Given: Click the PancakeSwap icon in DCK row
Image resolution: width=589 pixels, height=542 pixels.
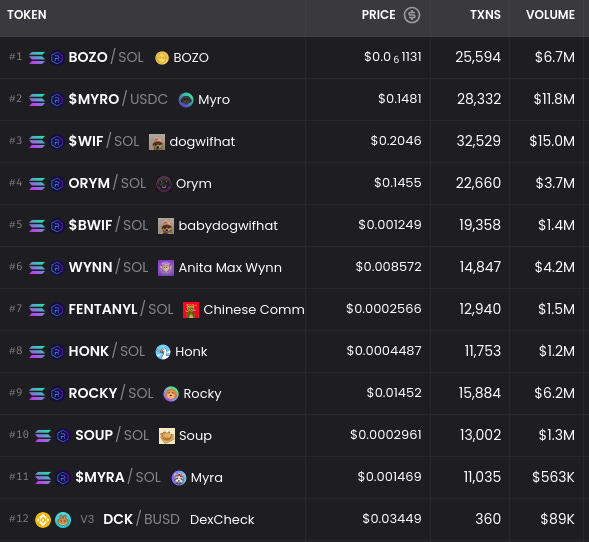Looking at the screenshot, I should point(63,520).
